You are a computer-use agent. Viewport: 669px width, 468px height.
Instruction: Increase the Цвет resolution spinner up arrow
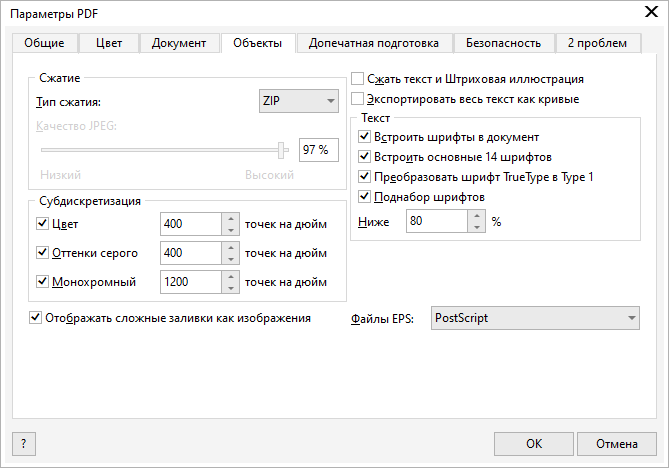[x=230, y=218]
